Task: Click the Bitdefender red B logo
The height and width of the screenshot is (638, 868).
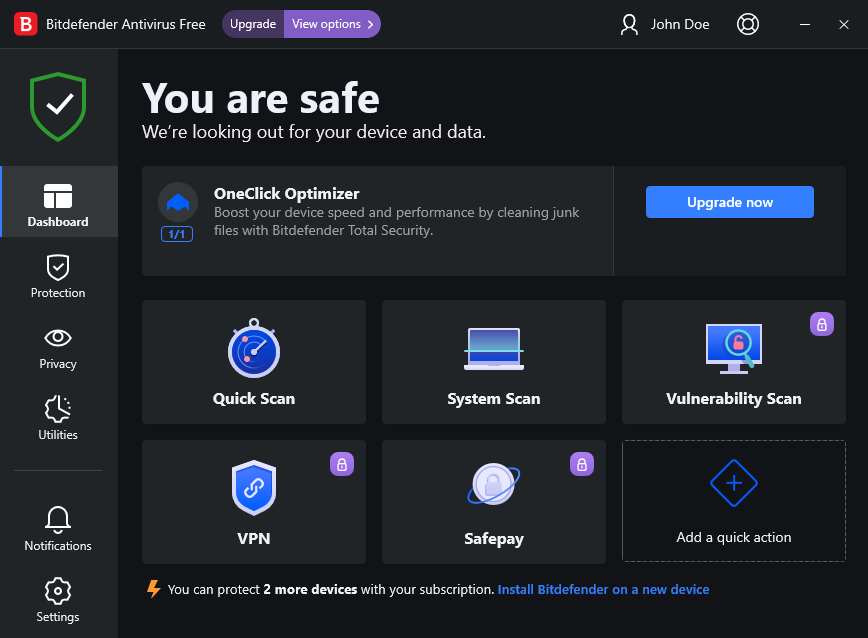Action: pos(26,24)
